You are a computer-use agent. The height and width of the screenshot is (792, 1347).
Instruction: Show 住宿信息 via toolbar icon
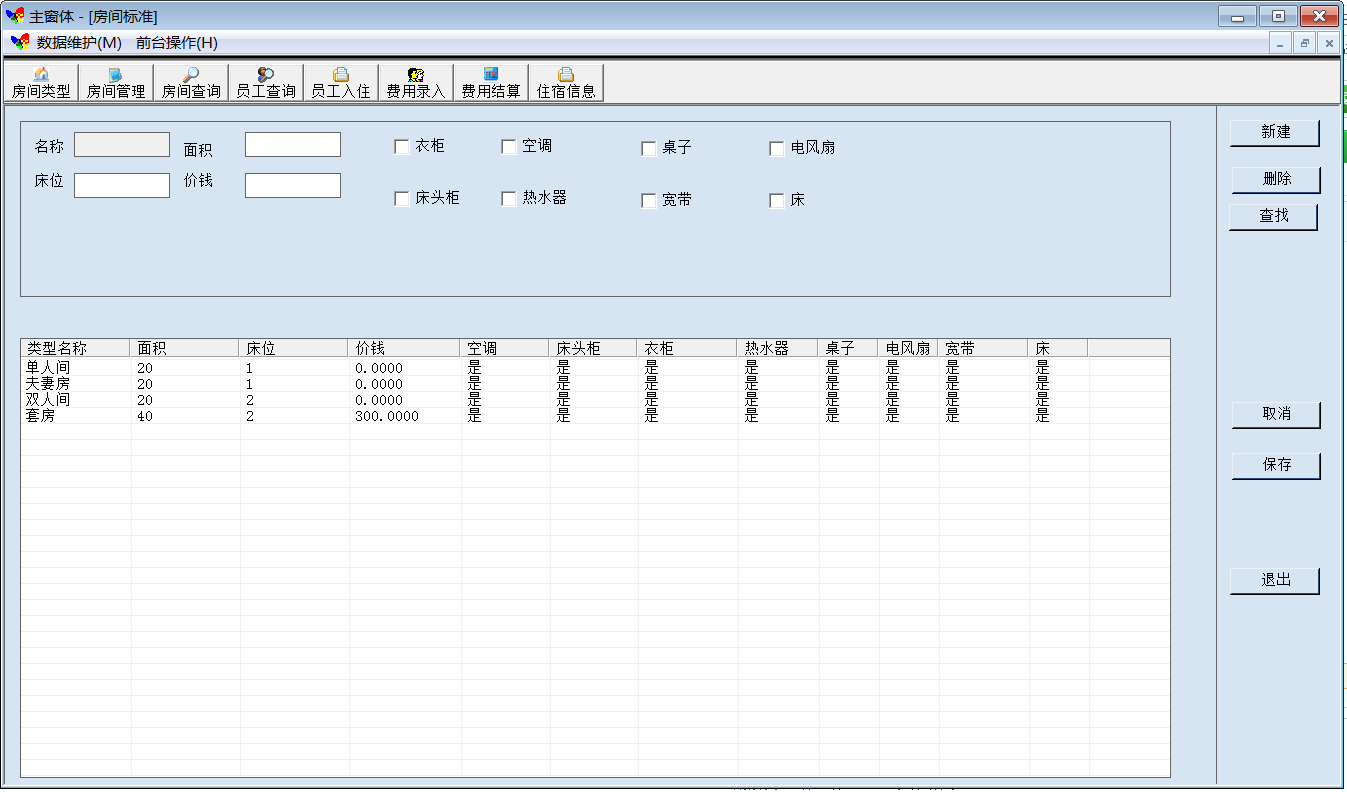[566, 83]
